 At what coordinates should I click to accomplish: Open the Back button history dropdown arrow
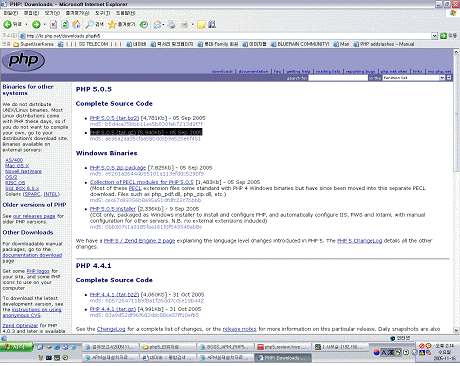(x=26, y=24)
